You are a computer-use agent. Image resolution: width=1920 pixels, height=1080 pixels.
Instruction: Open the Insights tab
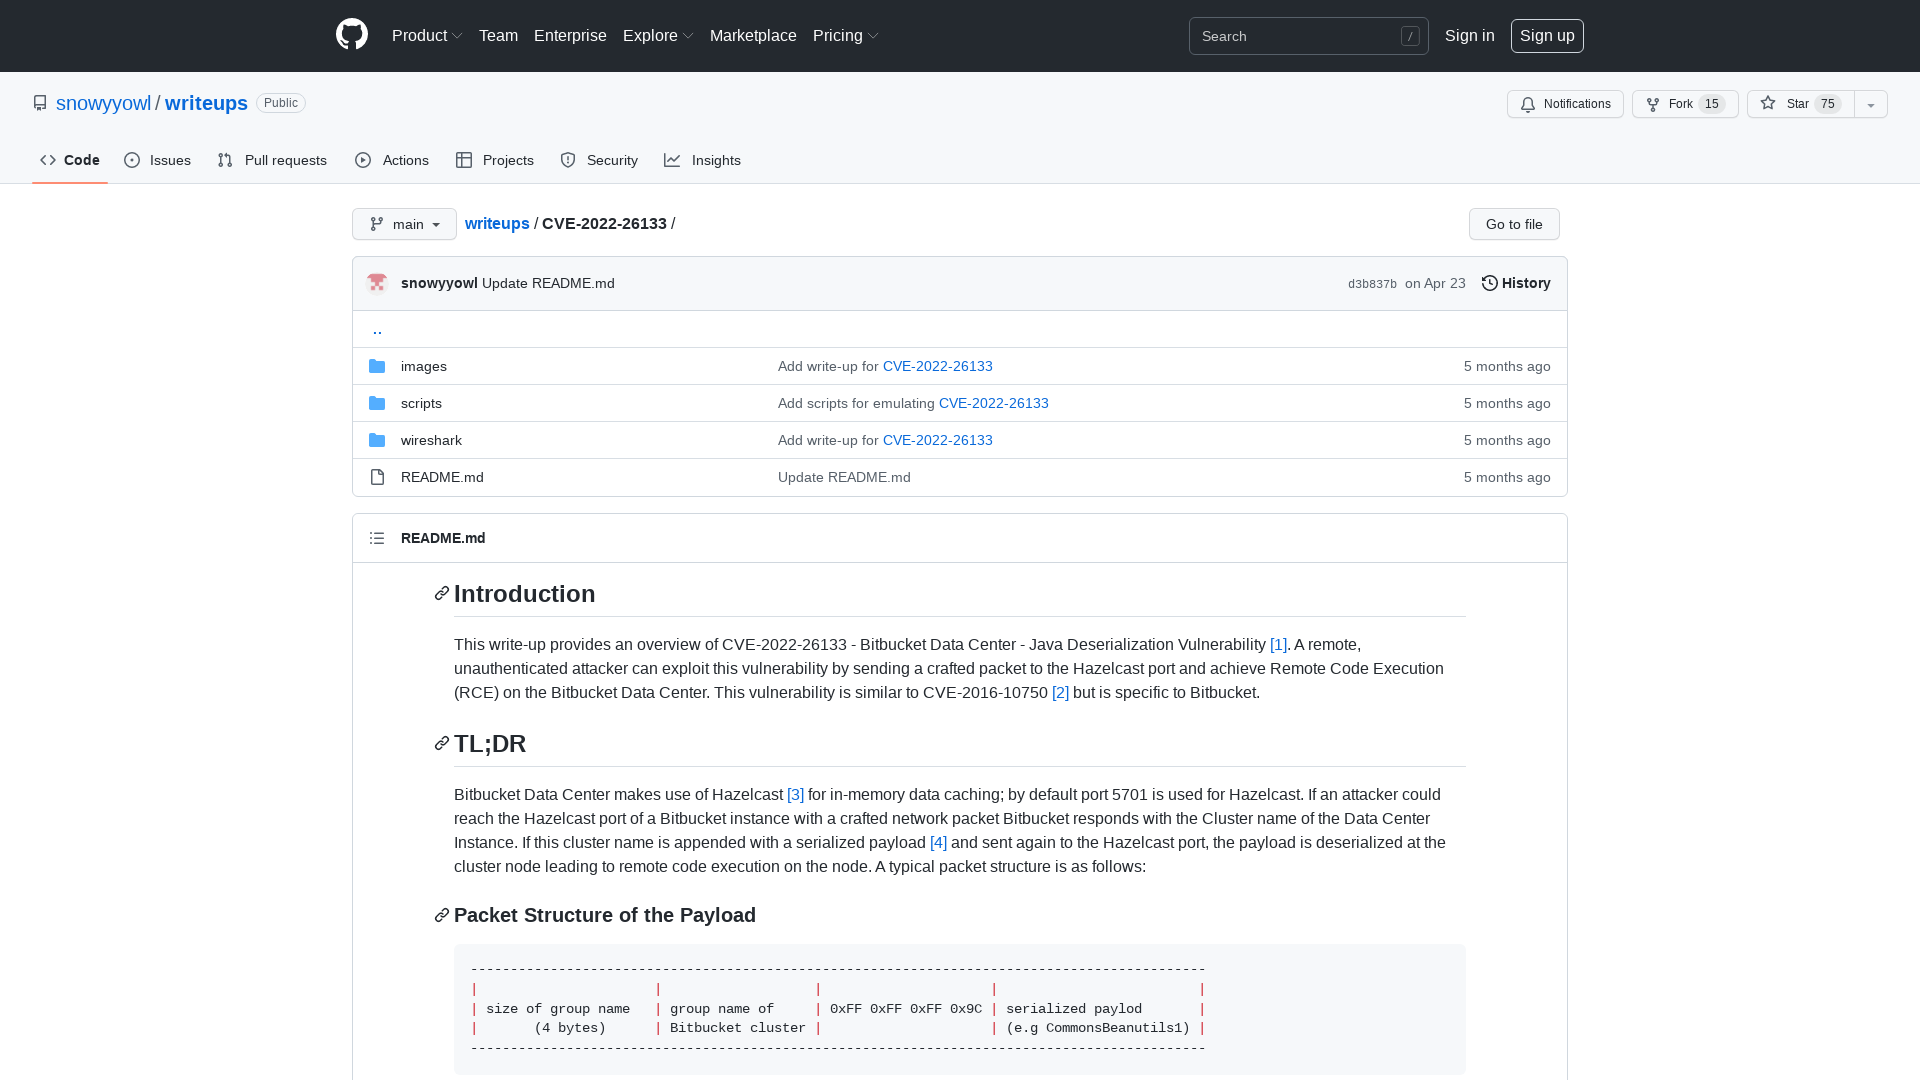pyautogui.click(x=703, y=160)
